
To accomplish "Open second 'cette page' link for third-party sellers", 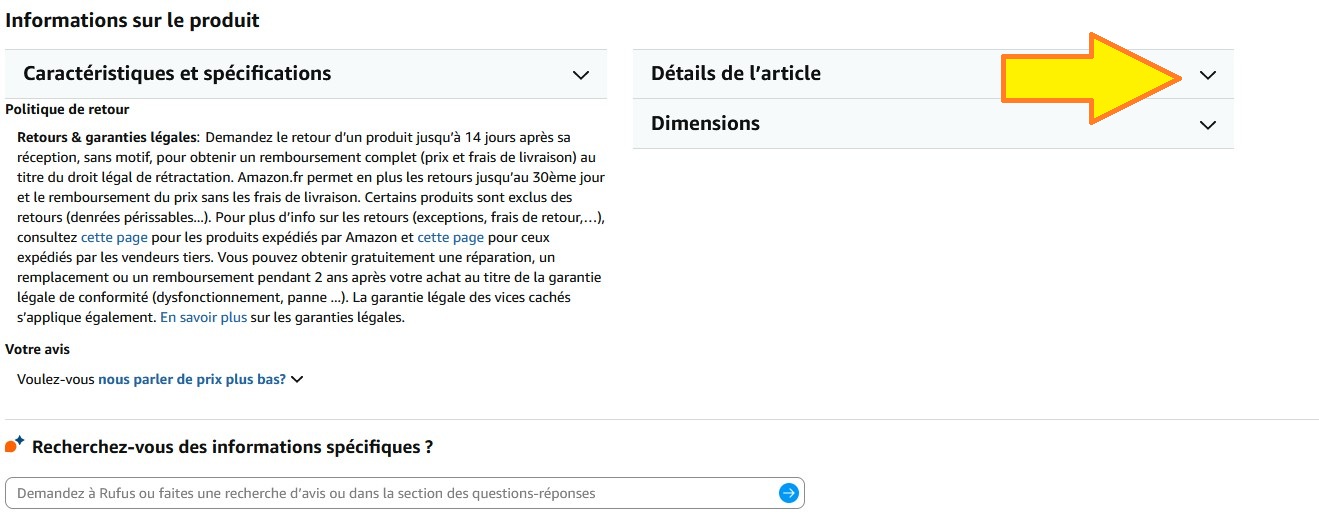I will coord(450,237).
